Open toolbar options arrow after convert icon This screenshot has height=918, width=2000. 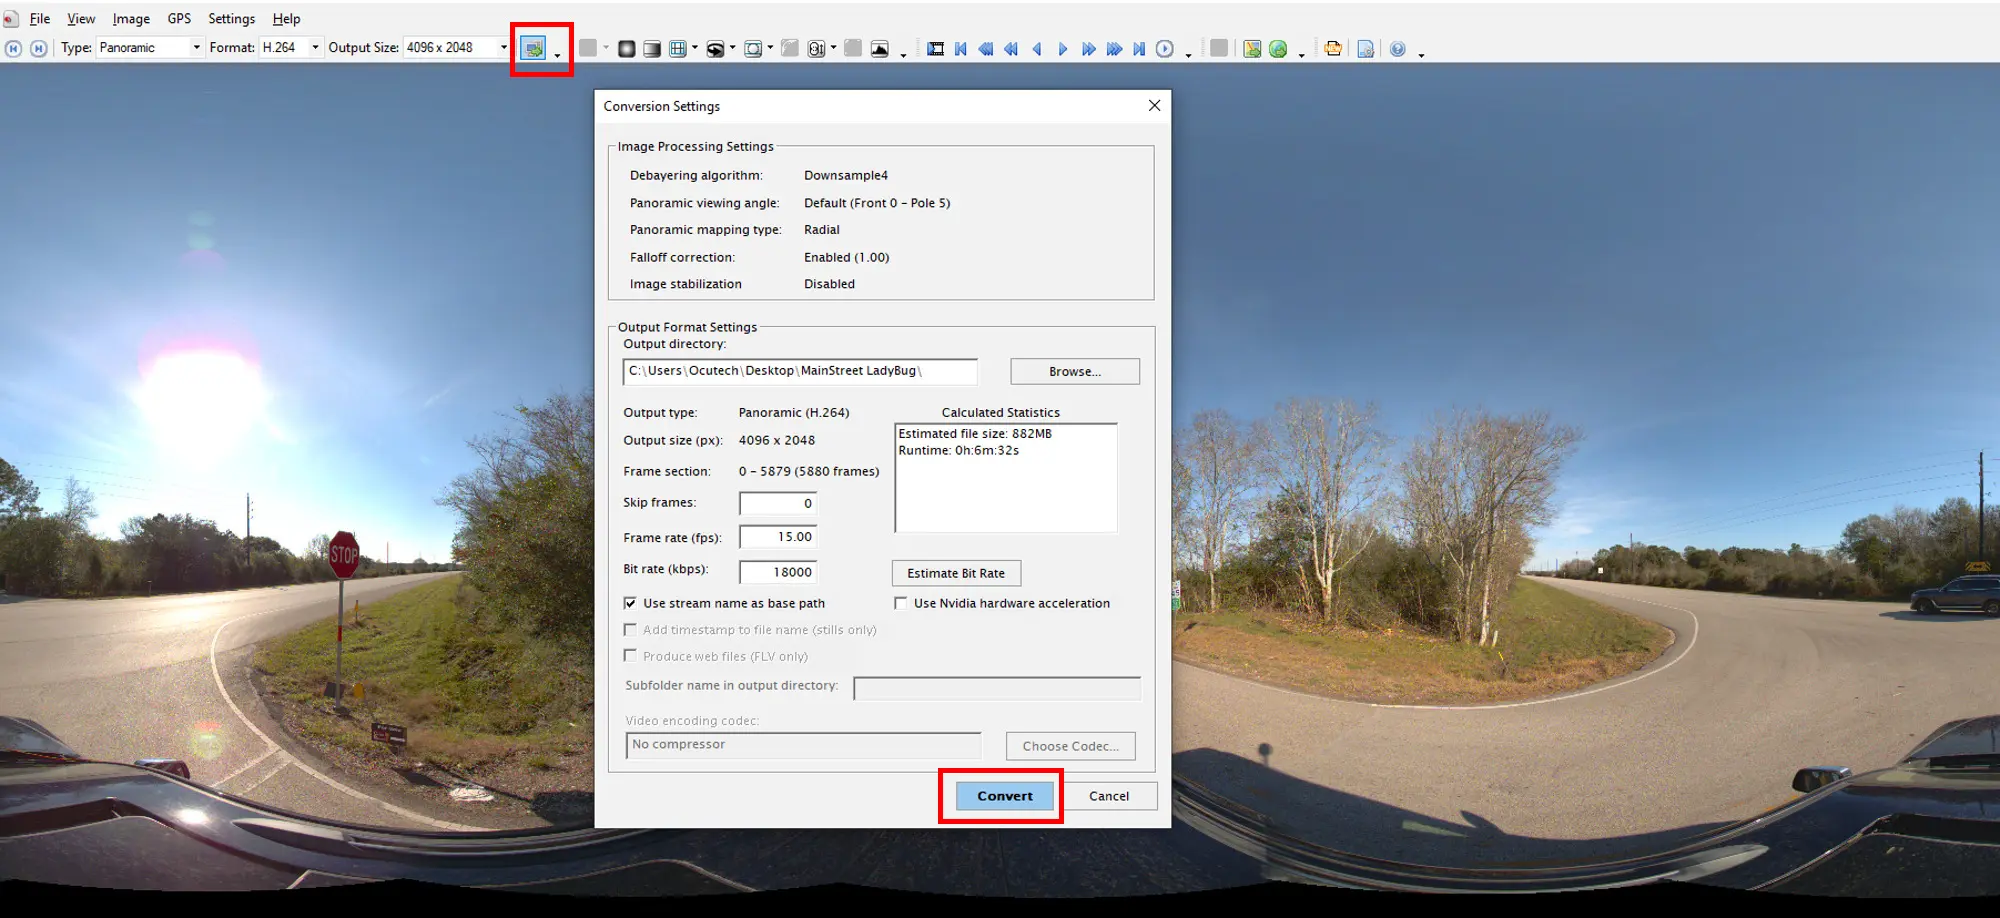pos(557,55)
